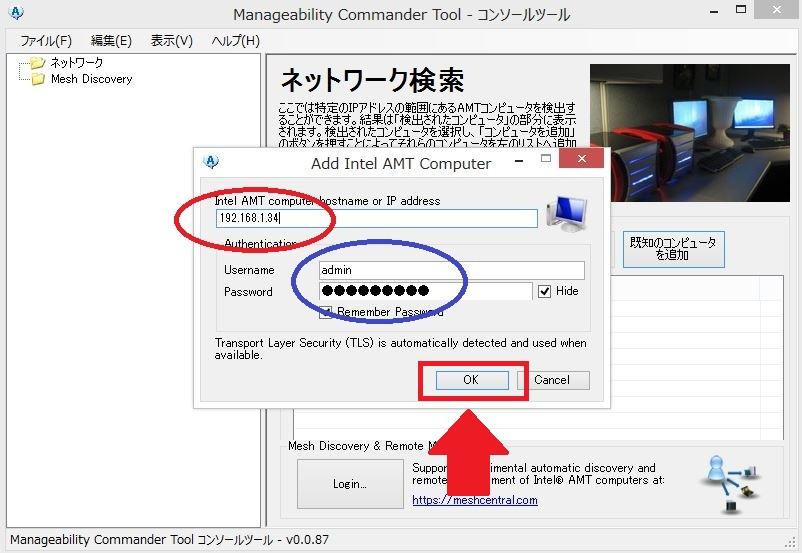Screen dimensions: 802x553
Task: Click the Transport Layer Security notice text
Action: pos(400,348)
